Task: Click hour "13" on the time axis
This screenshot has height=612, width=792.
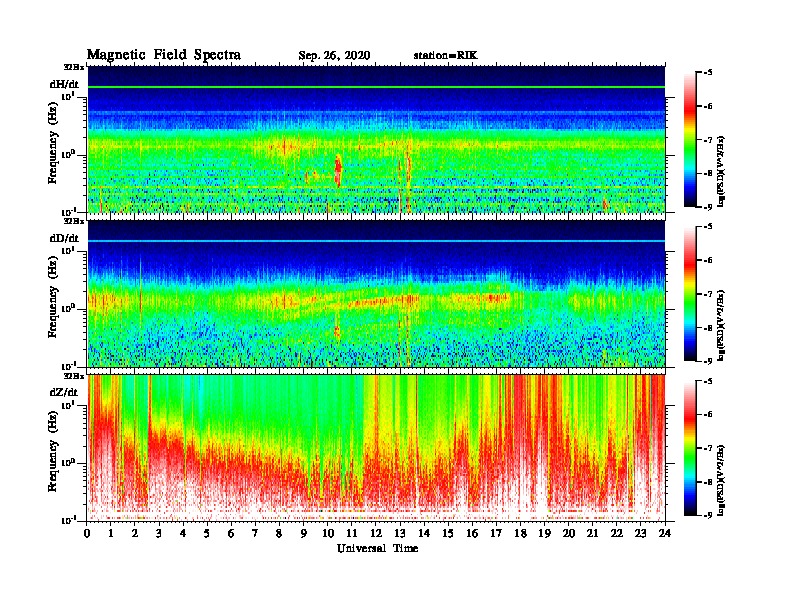Action: pos(401,534)
